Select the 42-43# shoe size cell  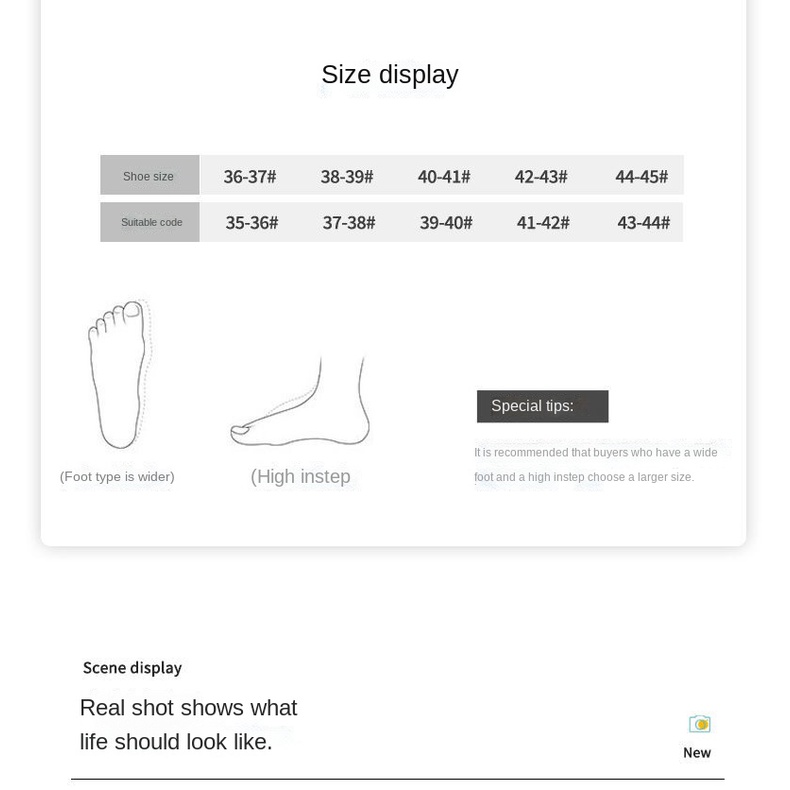(x=541, y=177)
